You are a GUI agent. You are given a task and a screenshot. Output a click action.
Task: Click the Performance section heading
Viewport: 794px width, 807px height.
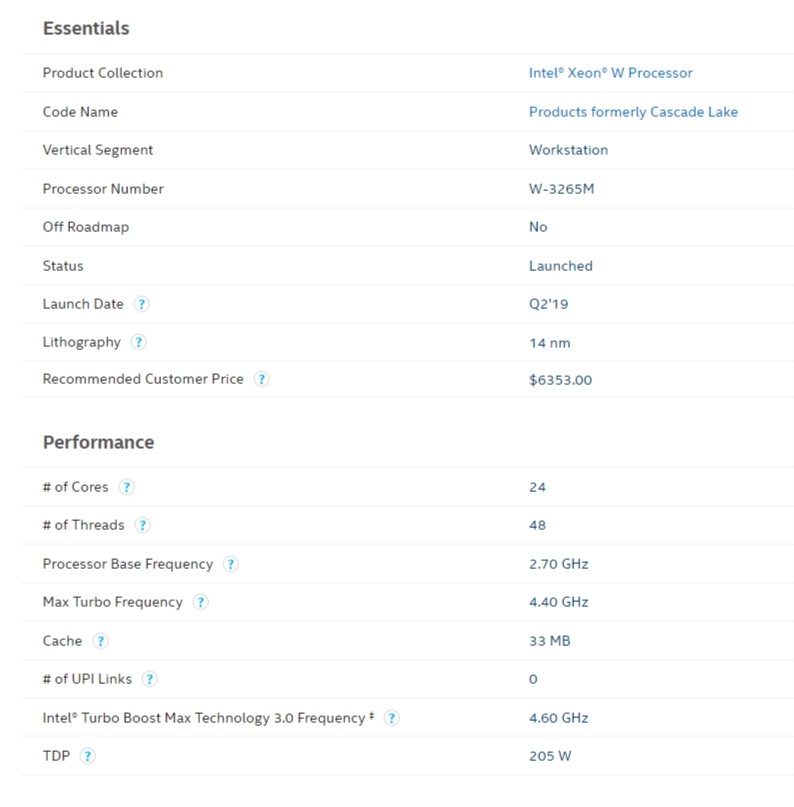point(98,443)
